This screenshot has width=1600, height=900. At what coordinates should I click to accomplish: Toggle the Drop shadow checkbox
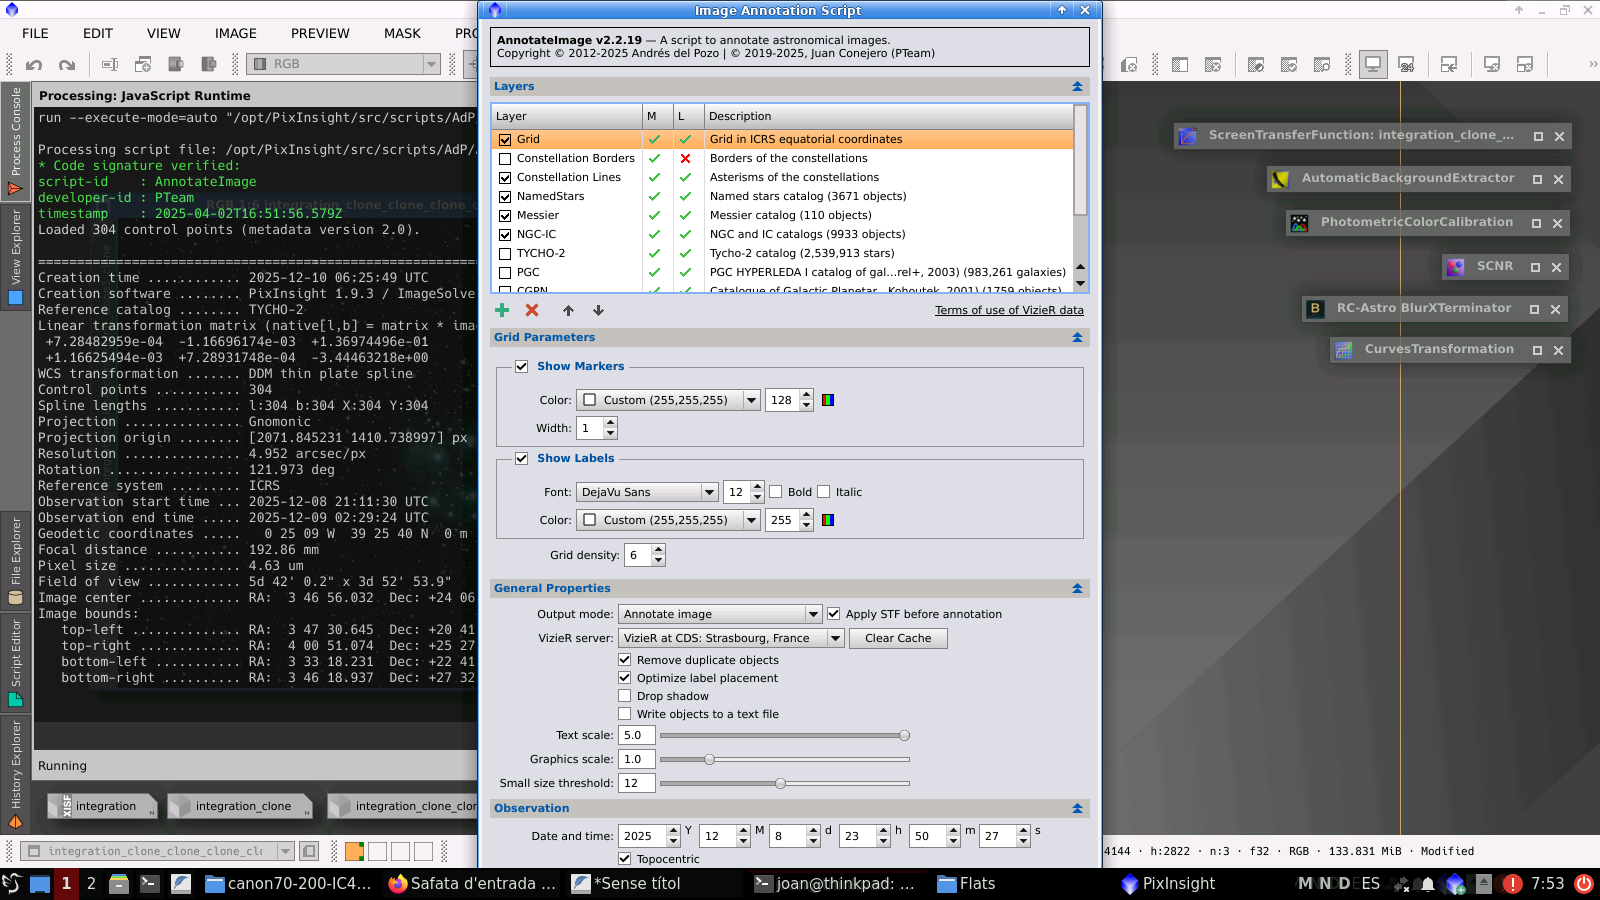tap(625, 696)
